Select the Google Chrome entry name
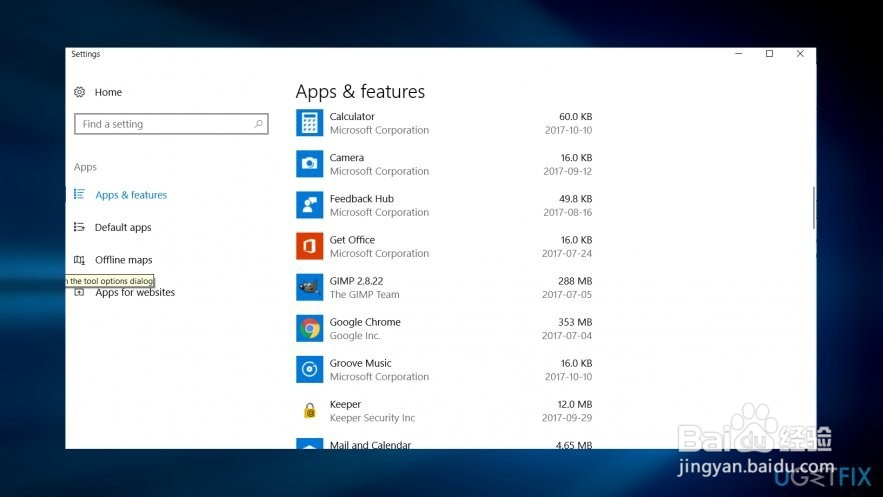The height and width of the screenshot is (497, 883). 365,322
